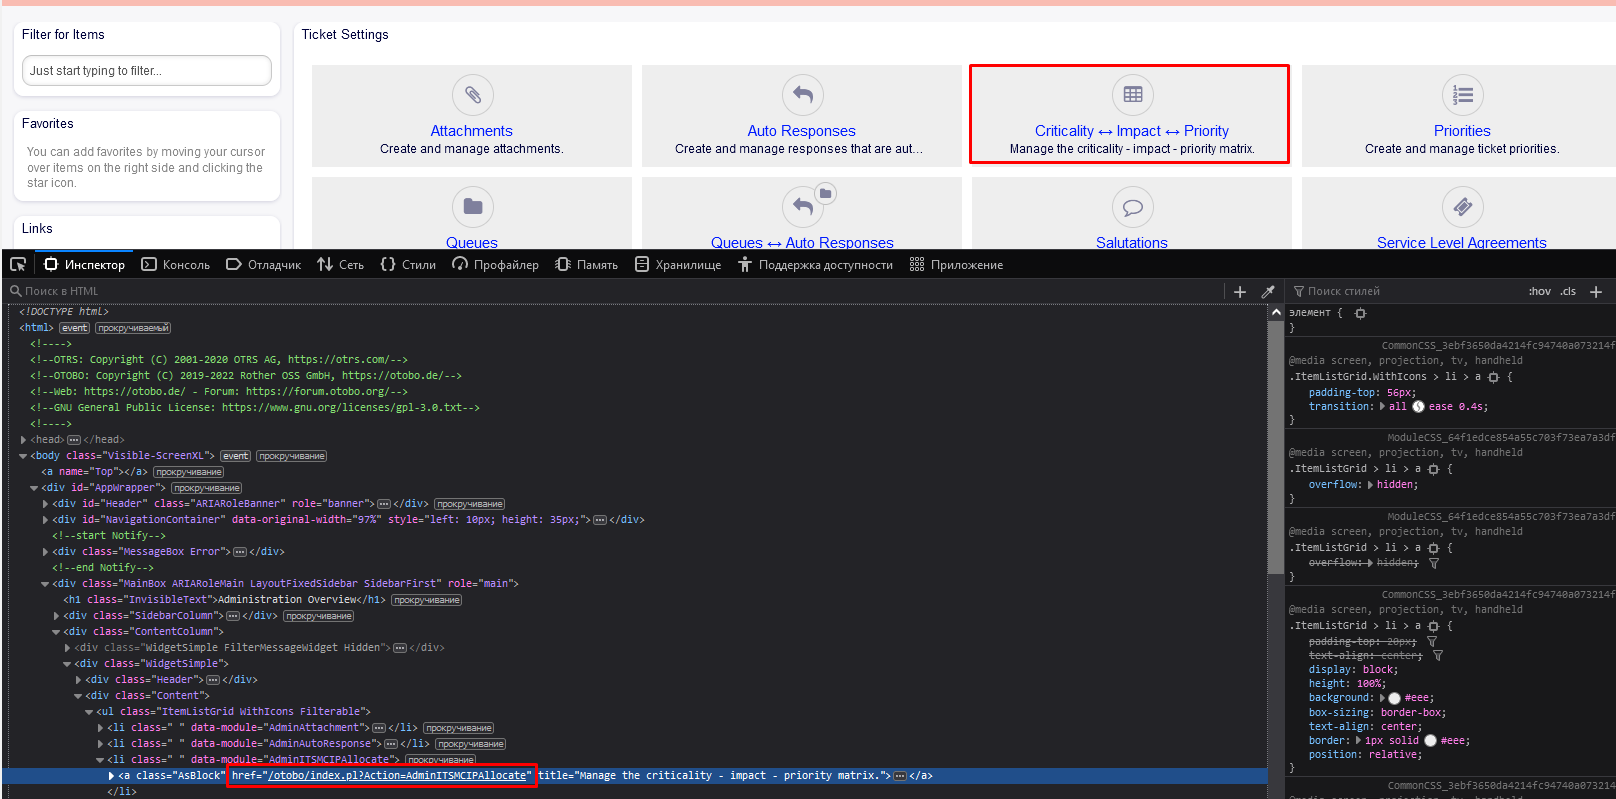The height and width of the screenshot is (799, 1616).
Task: Expand the collapsed head element node
Action: coord(23,440)
